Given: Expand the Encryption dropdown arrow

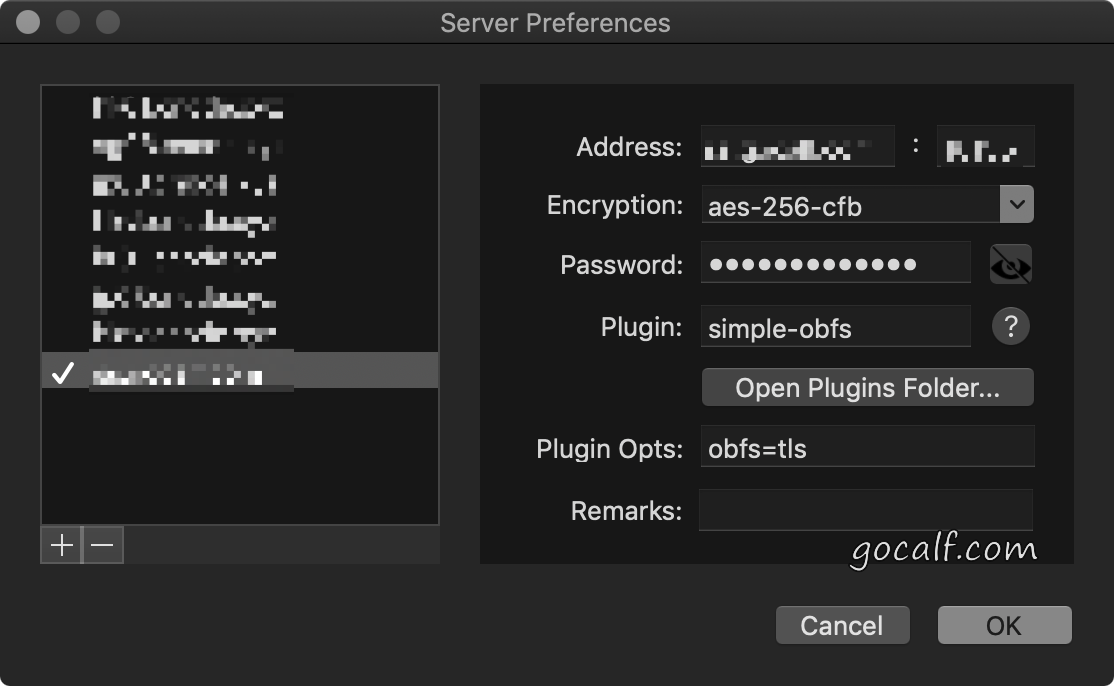Looking at the screenshot, I should click(x=1017, y=205).
